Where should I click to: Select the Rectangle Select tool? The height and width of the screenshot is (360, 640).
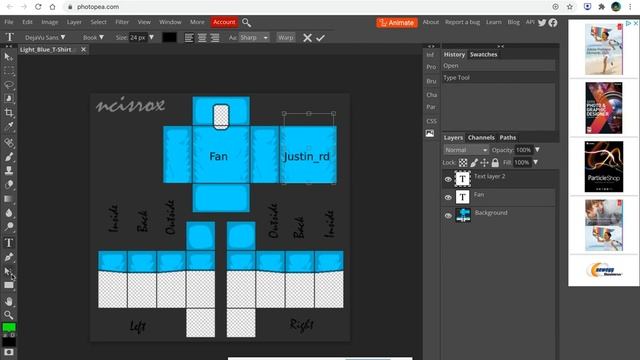(9, 71)
